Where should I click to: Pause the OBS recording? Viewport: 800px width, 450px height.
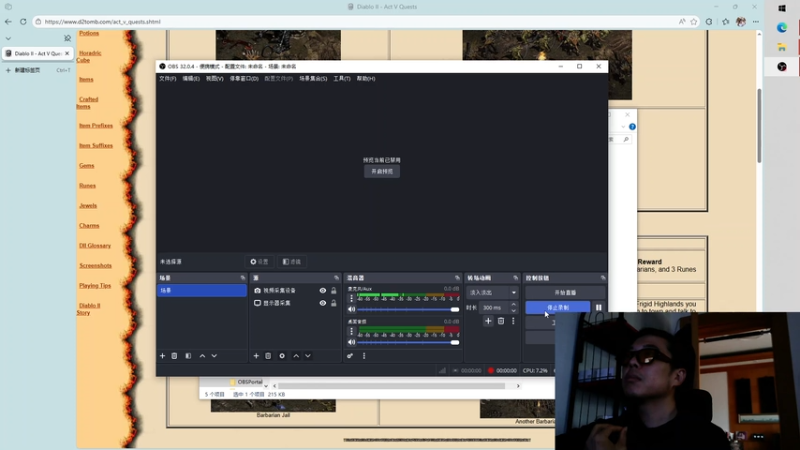[598, 307]
